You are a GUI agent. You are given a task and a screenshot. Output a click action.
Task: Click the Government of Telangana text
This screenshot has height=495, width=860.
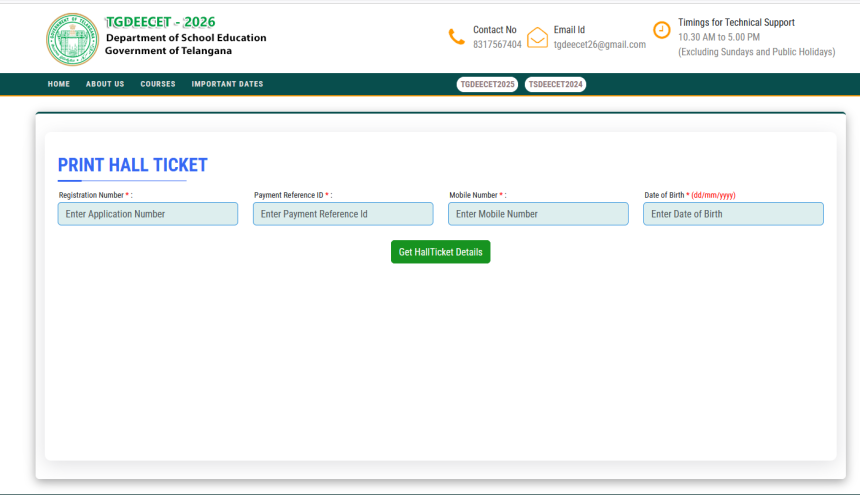point(168,51)
